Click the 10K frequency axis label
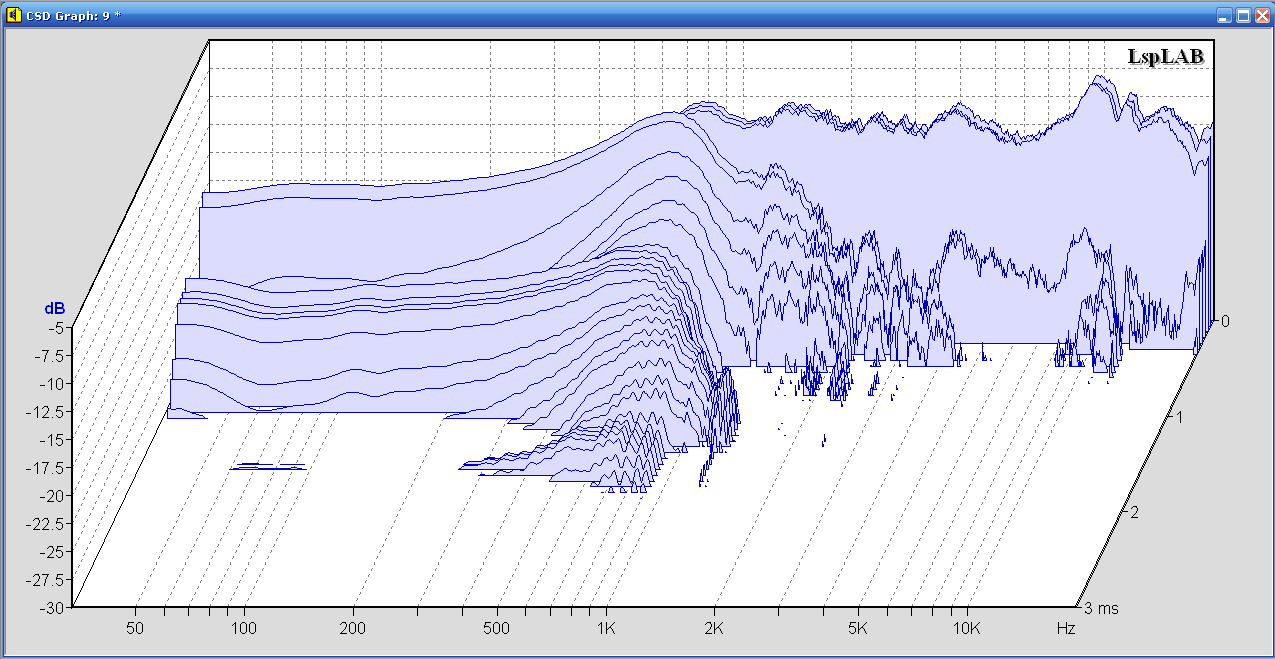The image size is (1275, 659). point(965,629)
